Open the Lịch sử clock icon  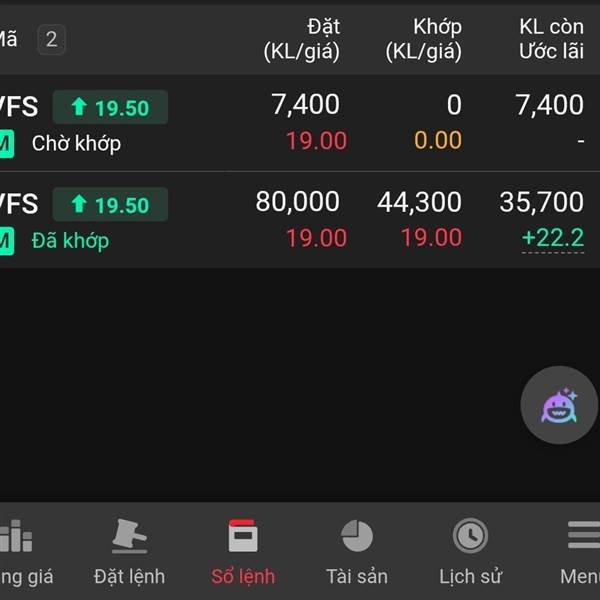pyautogui.click(x=470, y=535)
